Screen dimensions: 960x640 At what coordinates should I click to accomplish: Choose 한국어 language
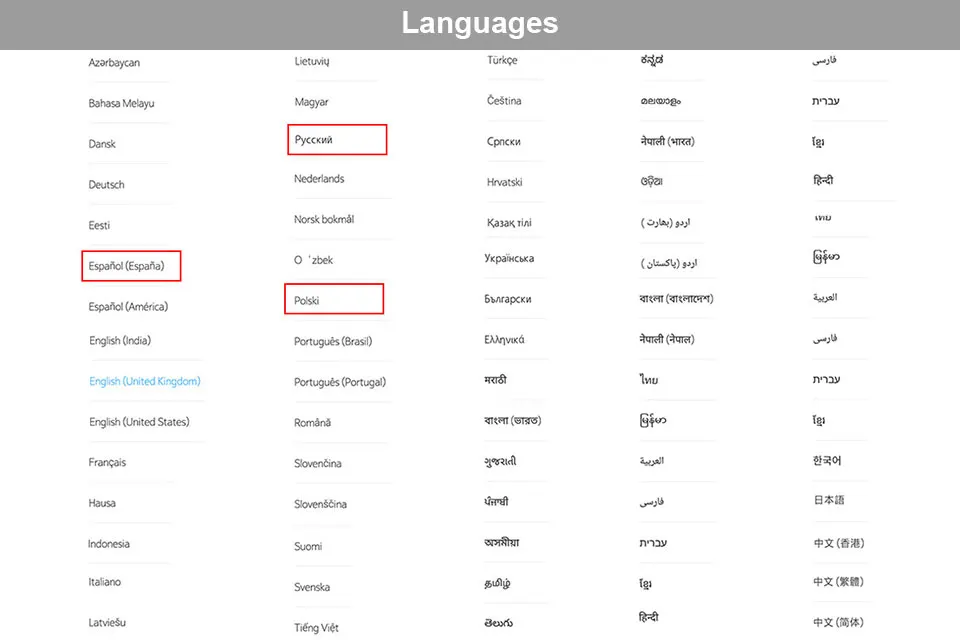click(x=827, y=461)
